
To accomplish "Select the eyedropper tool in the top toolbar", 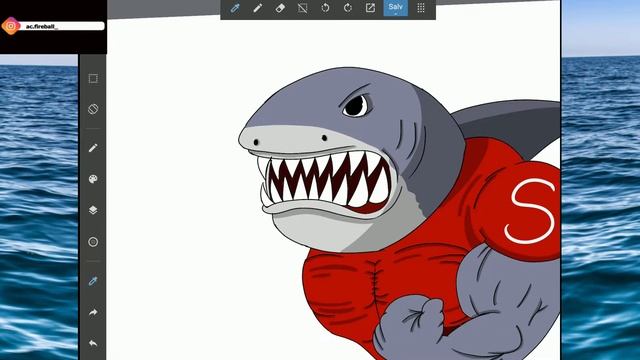I will [235, 8].
